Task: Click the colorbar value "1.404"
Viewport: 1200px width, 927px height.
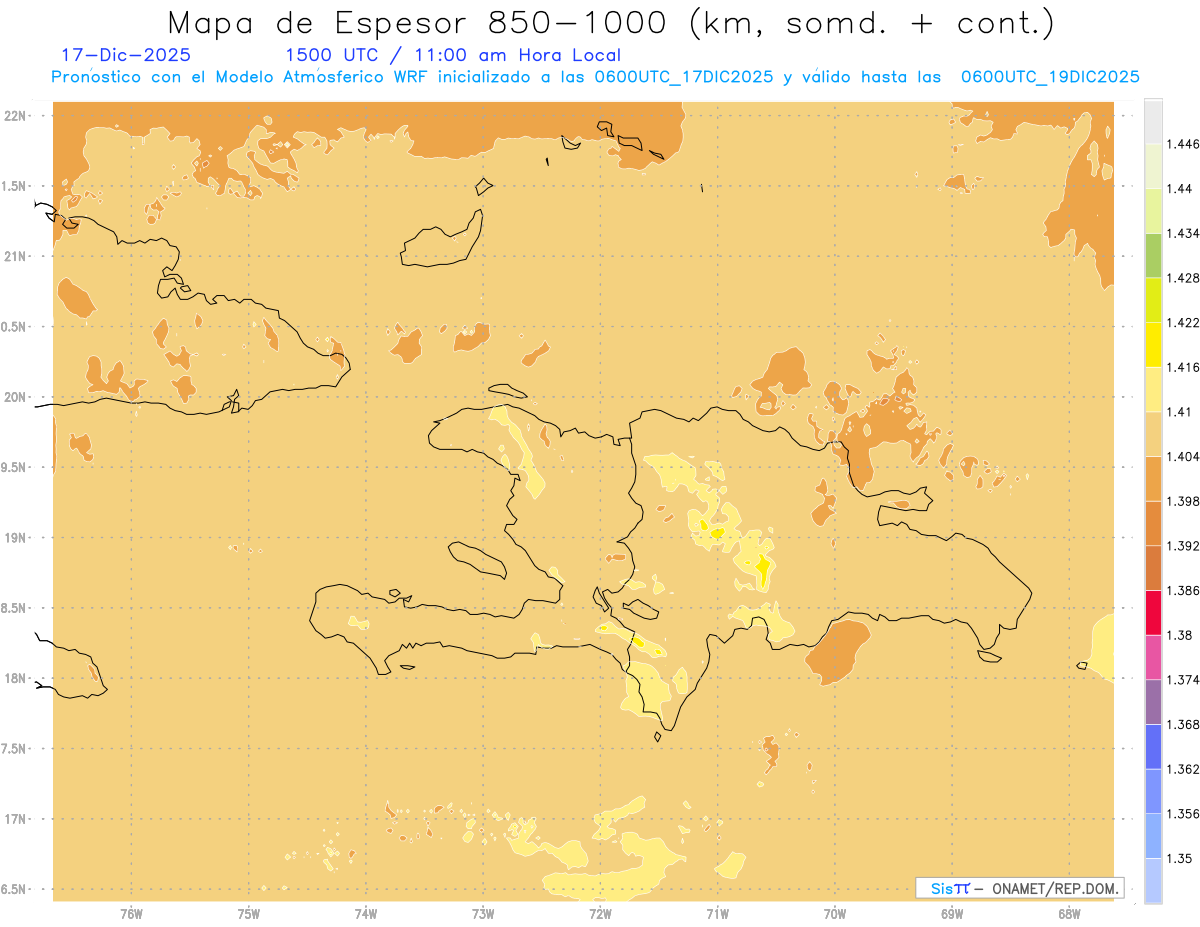Action: 1185,457
